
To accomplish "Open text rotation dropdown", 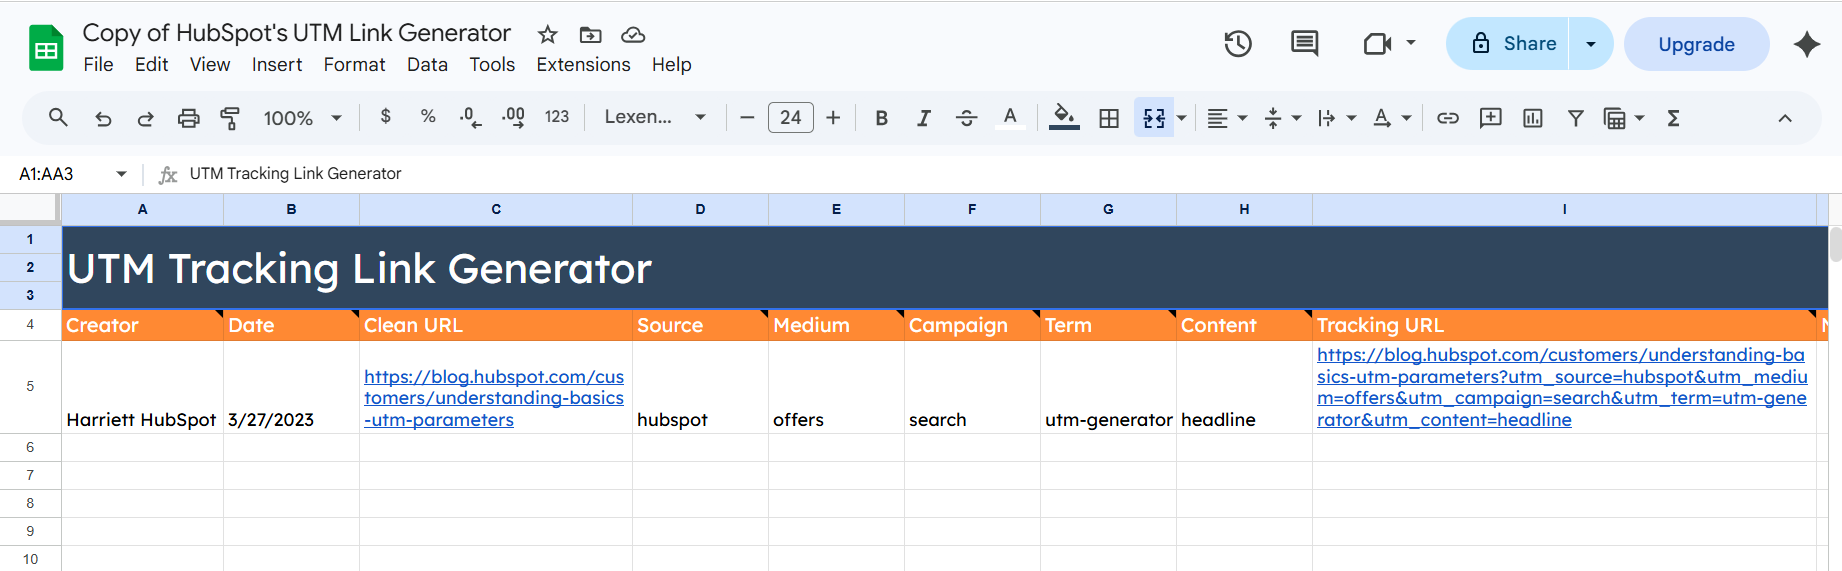I will [1392, 118].
